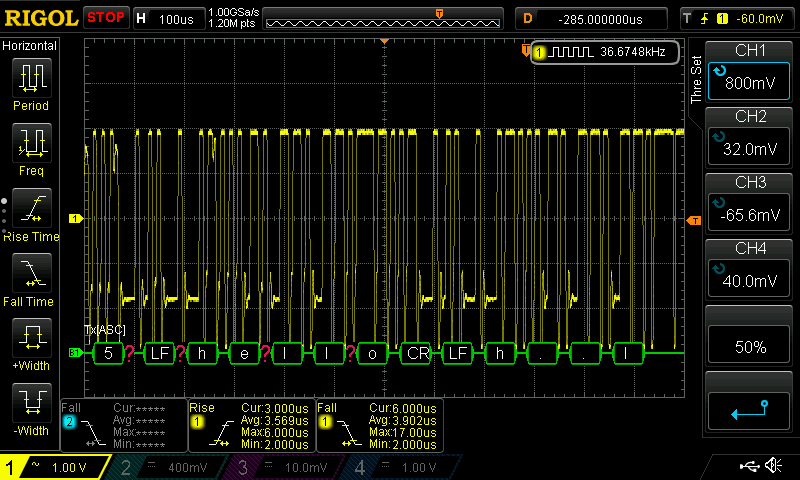The image size is (800, 480).
Task: Select the Freq measurement icon
Action: (x=32, y=143)
